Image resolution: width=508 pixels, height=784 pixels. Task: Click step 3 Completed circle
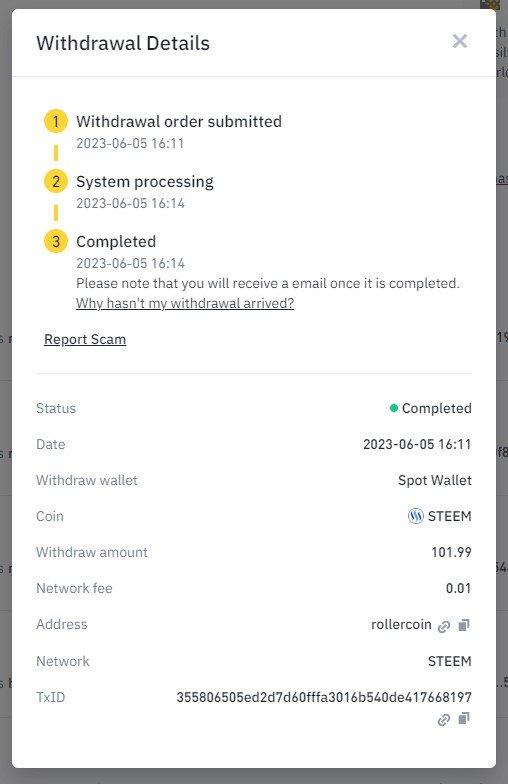click(56, 242)
